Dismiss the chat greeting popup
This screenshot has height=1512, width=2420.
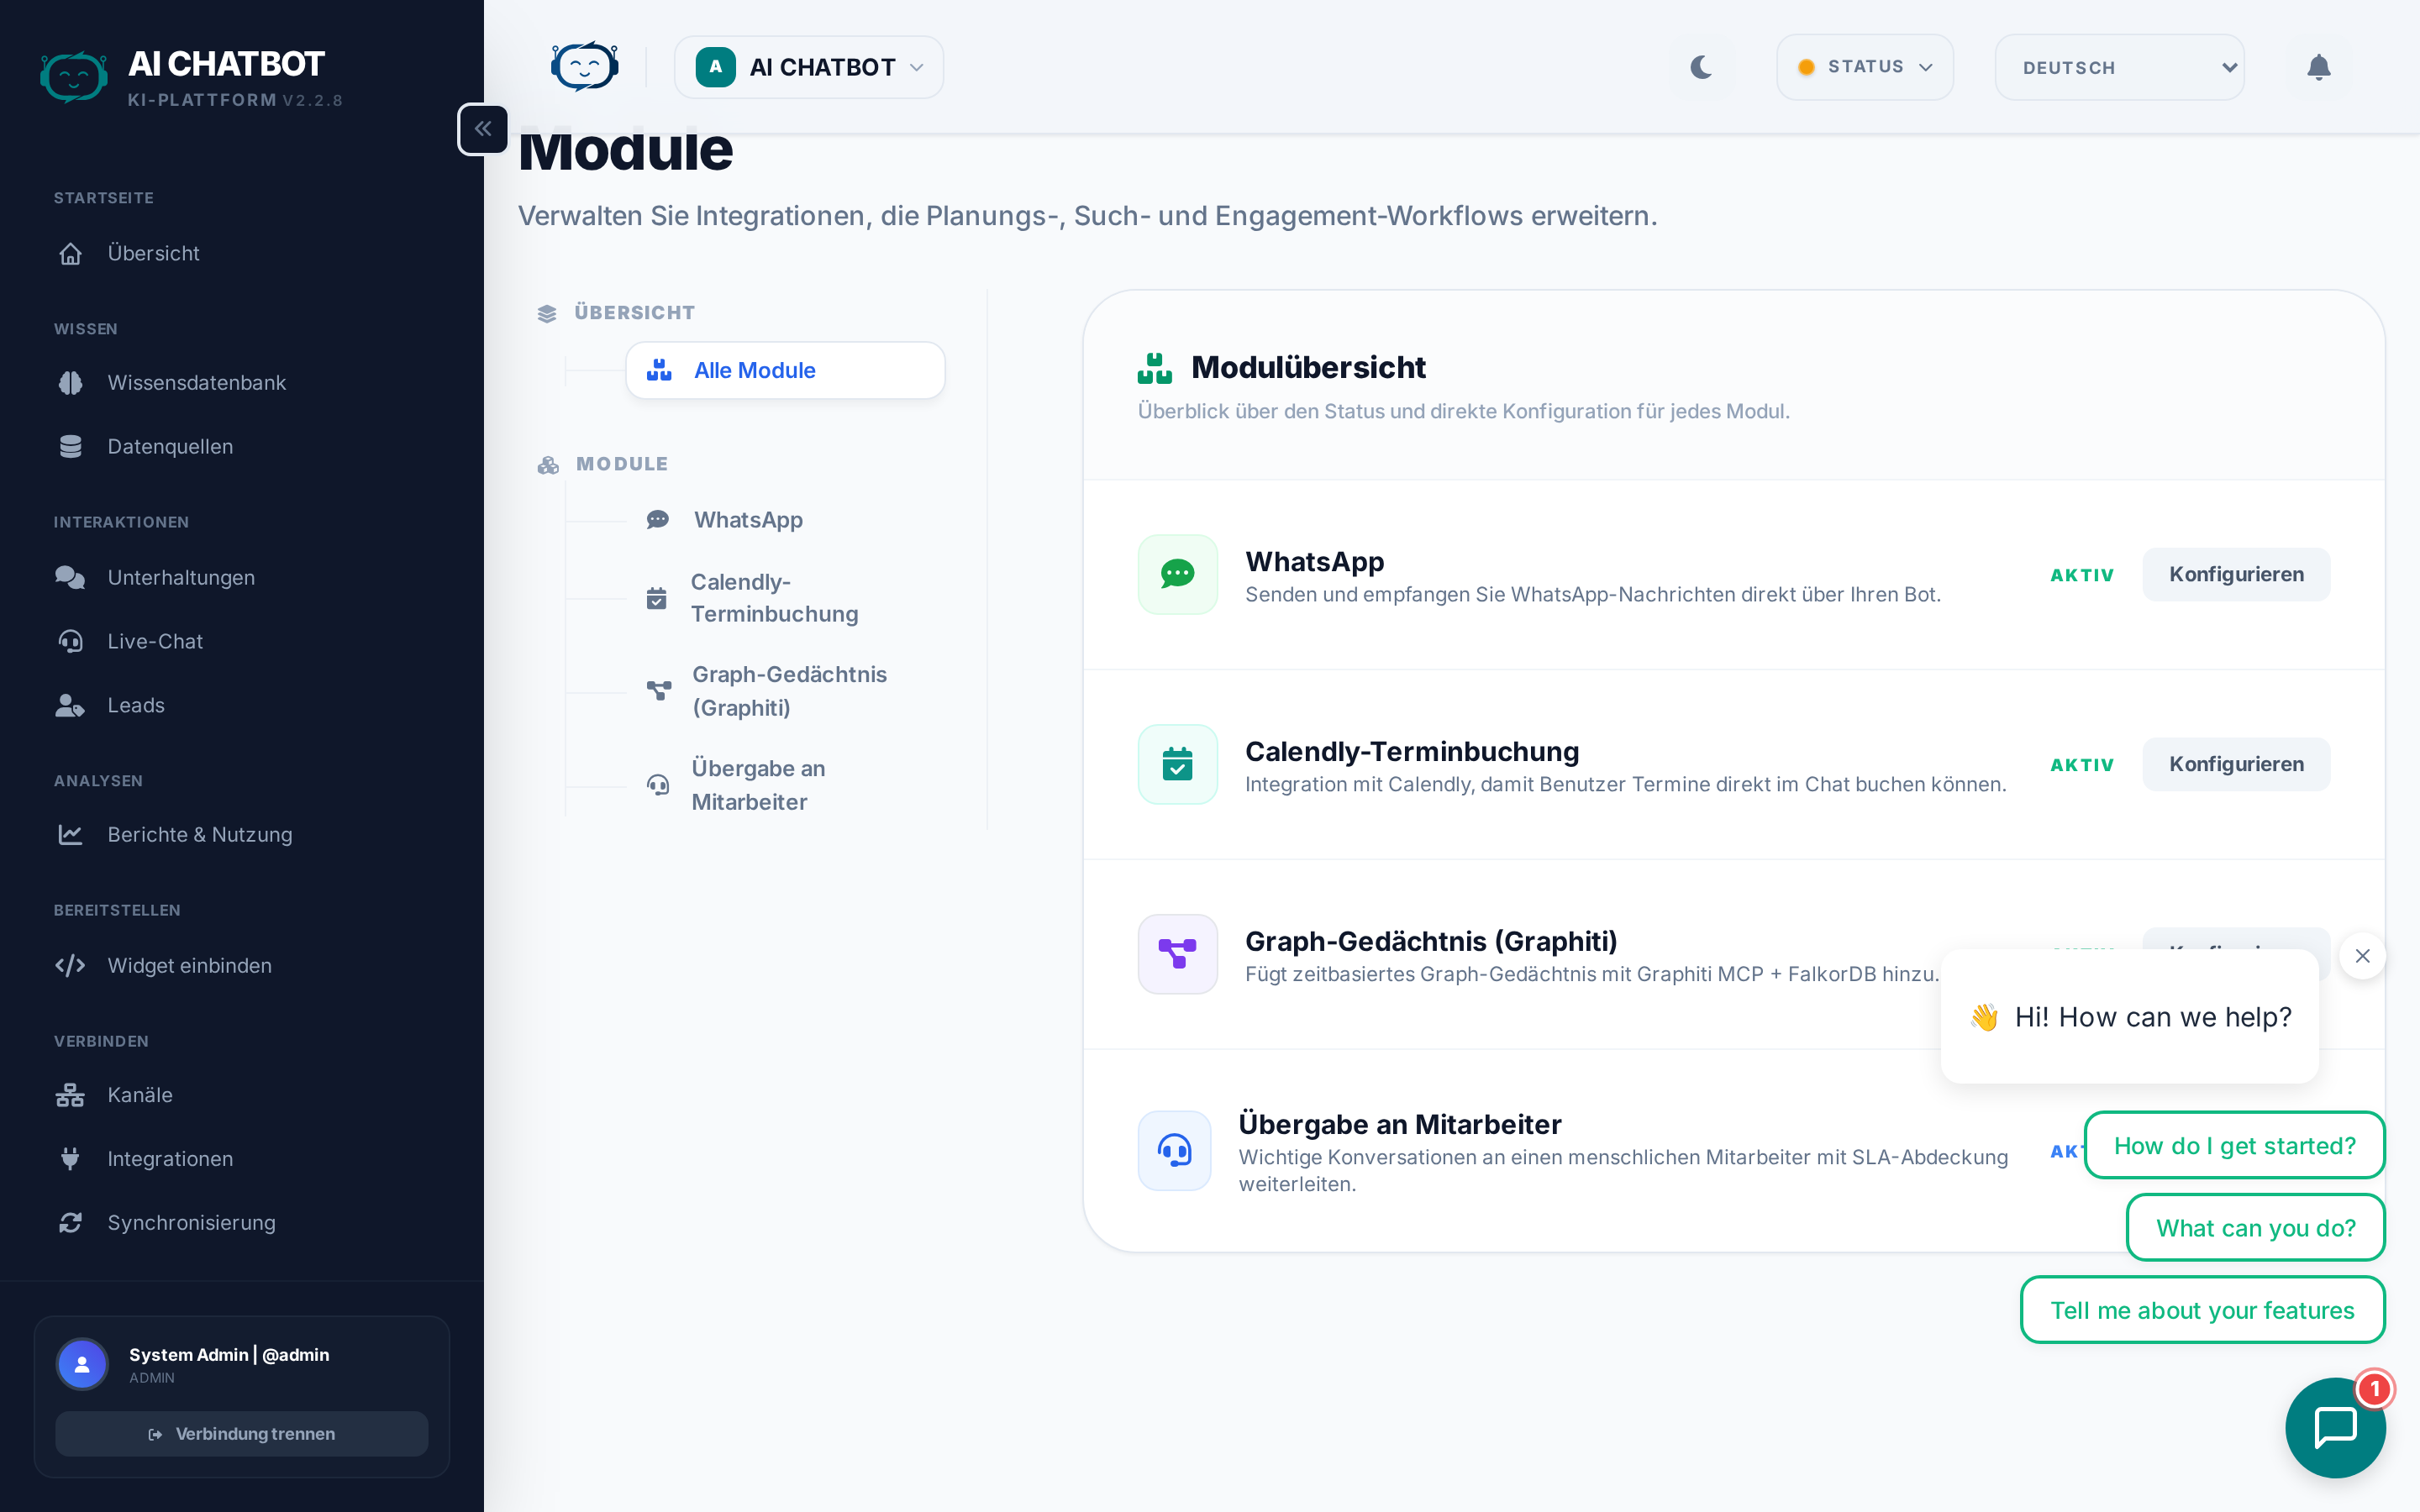point(2362,956)
